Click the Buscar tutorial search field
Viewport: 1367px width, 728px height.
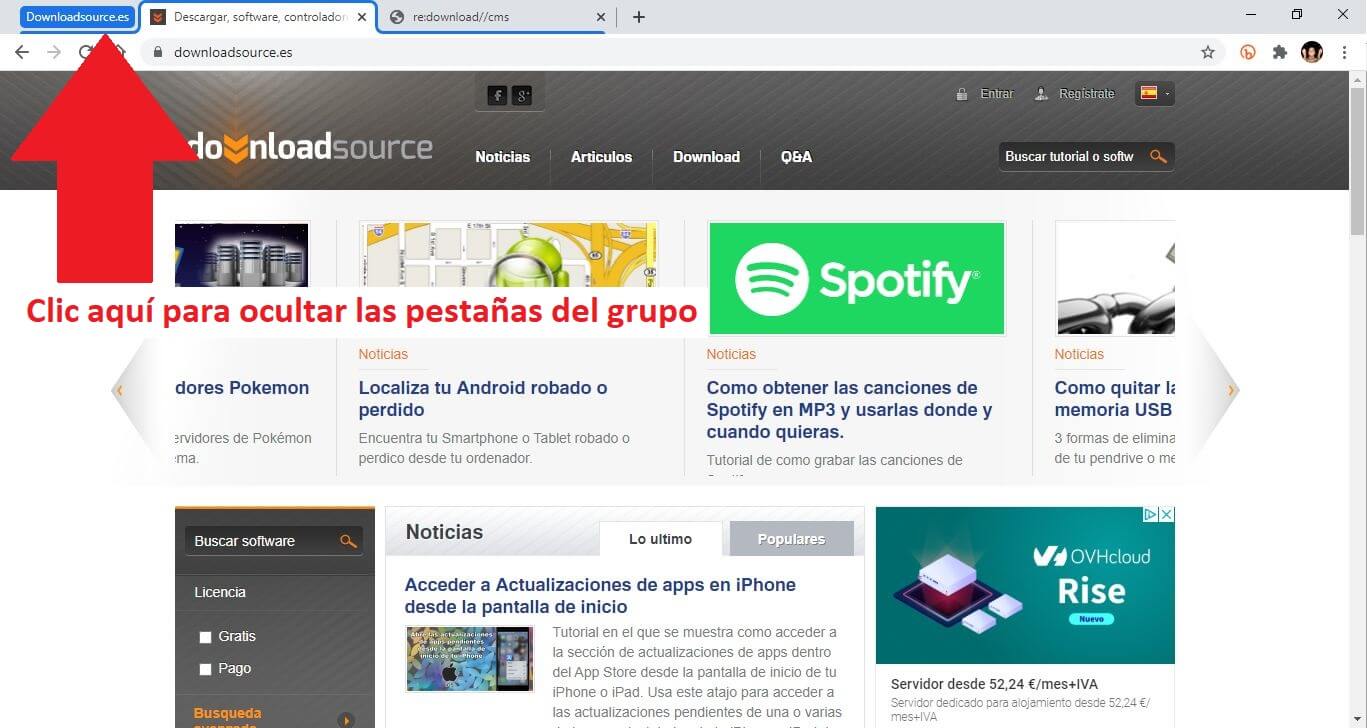click(1071, 156)
